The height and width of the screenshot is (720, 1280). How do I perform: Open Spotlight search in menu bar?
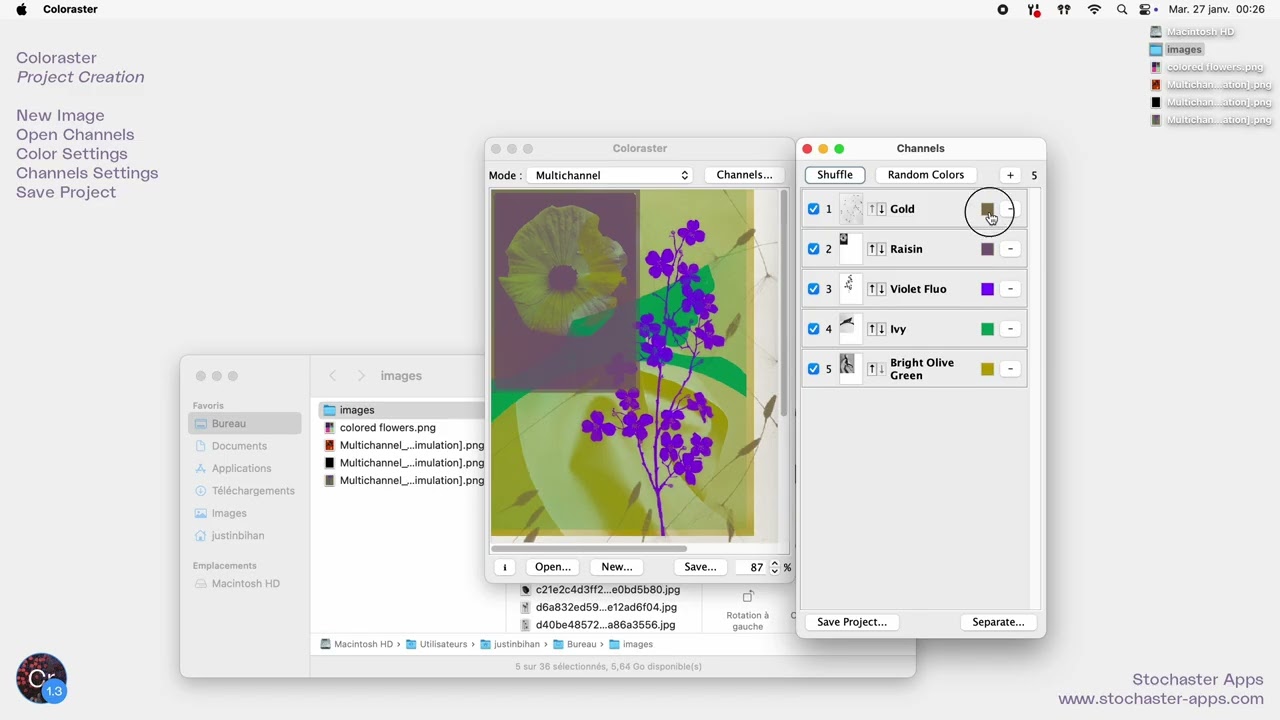pos(1122,9)
